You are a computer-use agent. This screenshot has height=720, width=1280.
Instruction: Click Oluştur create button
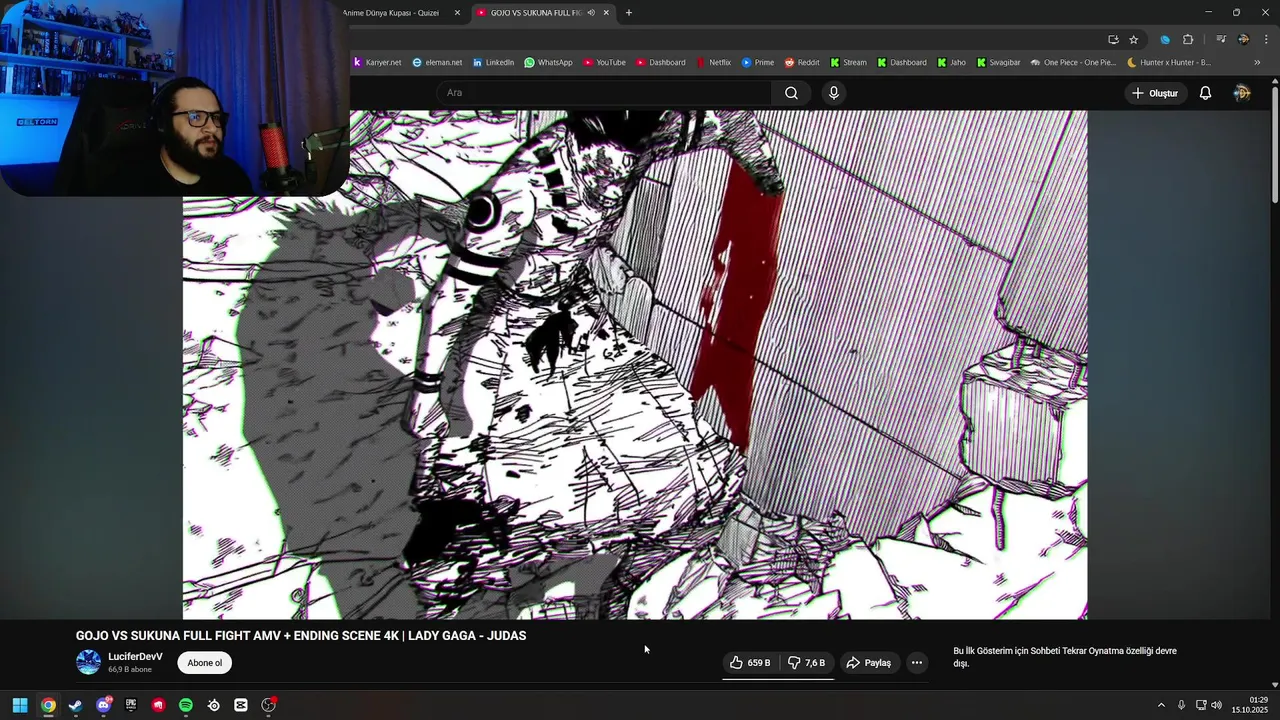tap(1155, 93)
